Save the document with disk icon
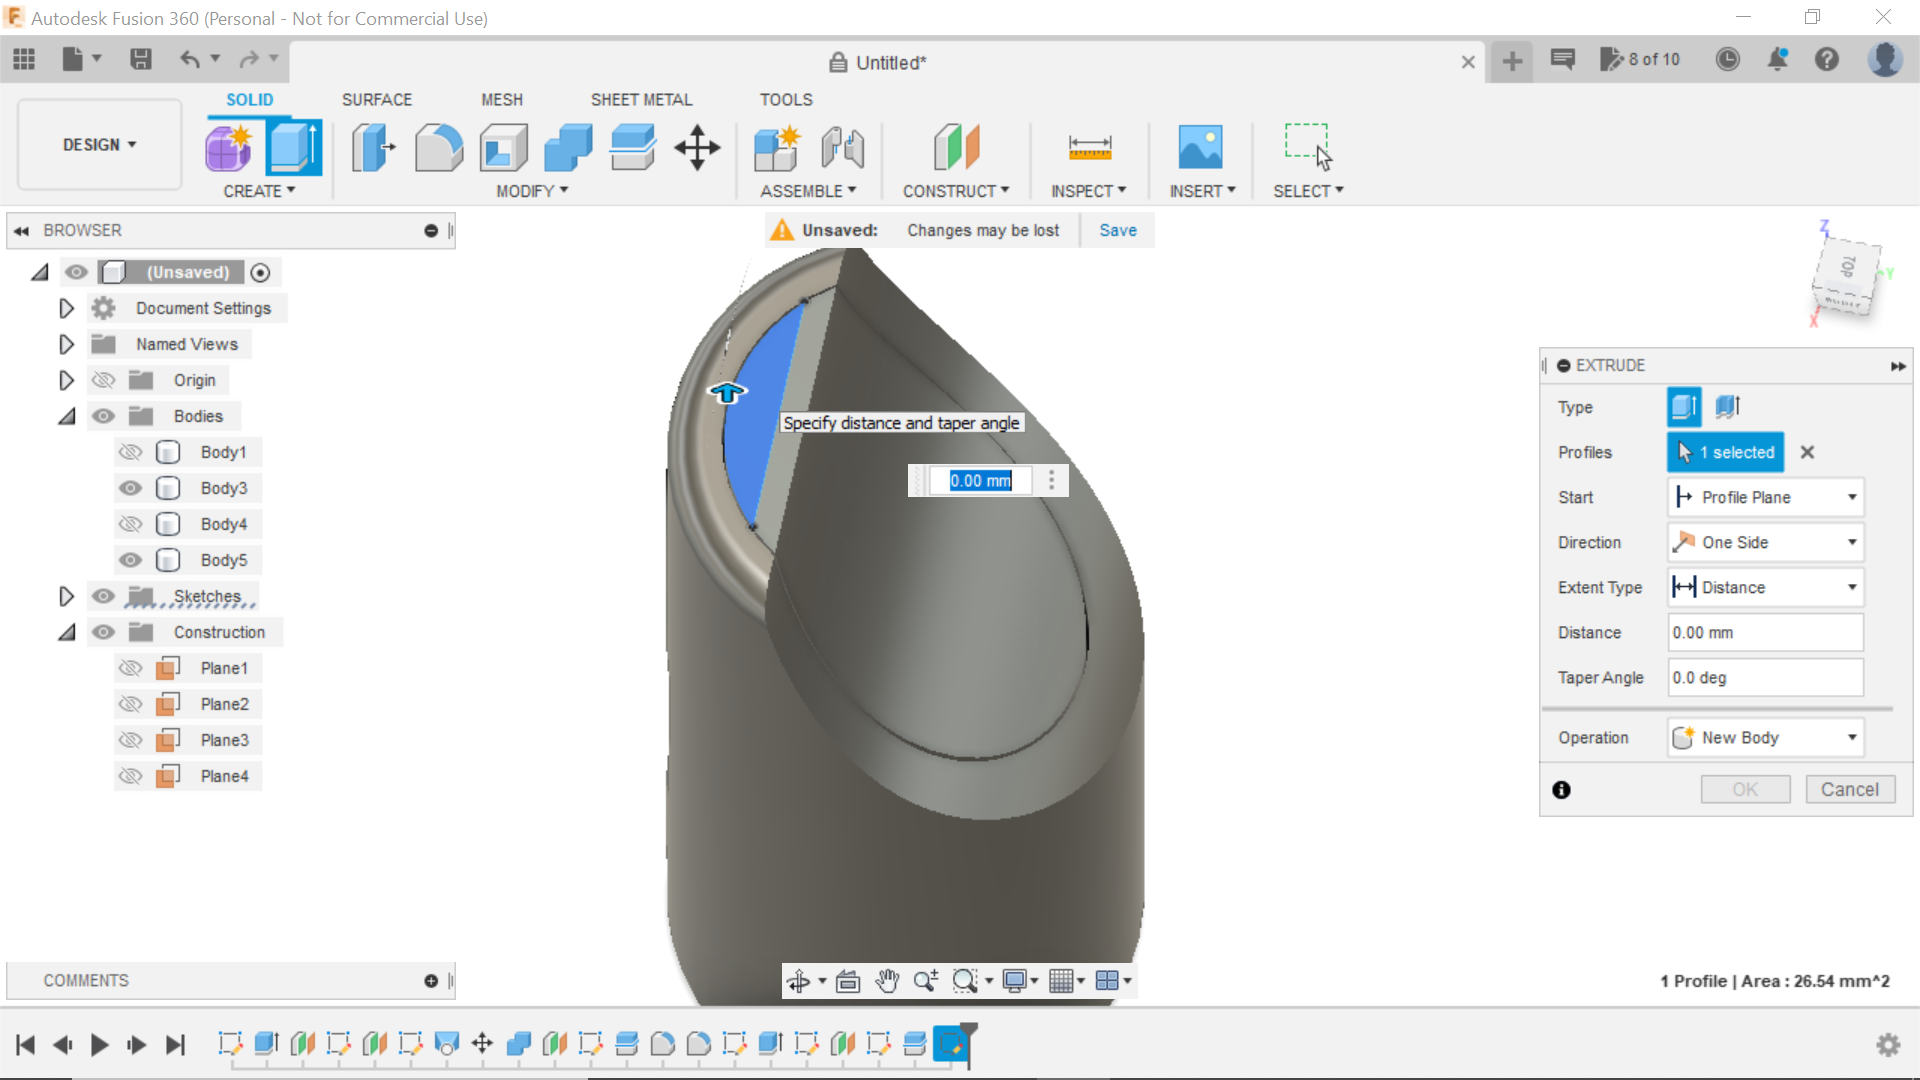 pos(141,60)
